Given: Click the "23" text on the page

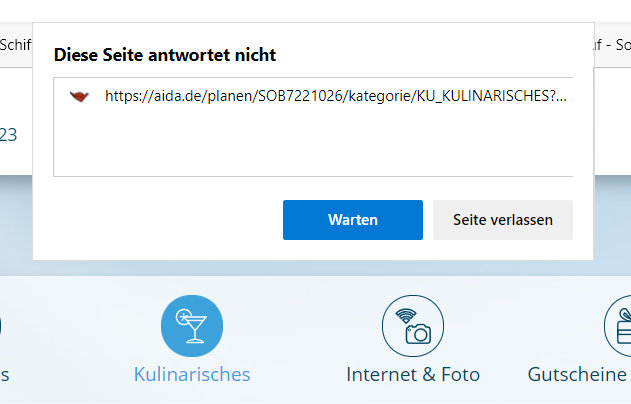Looking at the screenshot, I should tap(8, 134).
